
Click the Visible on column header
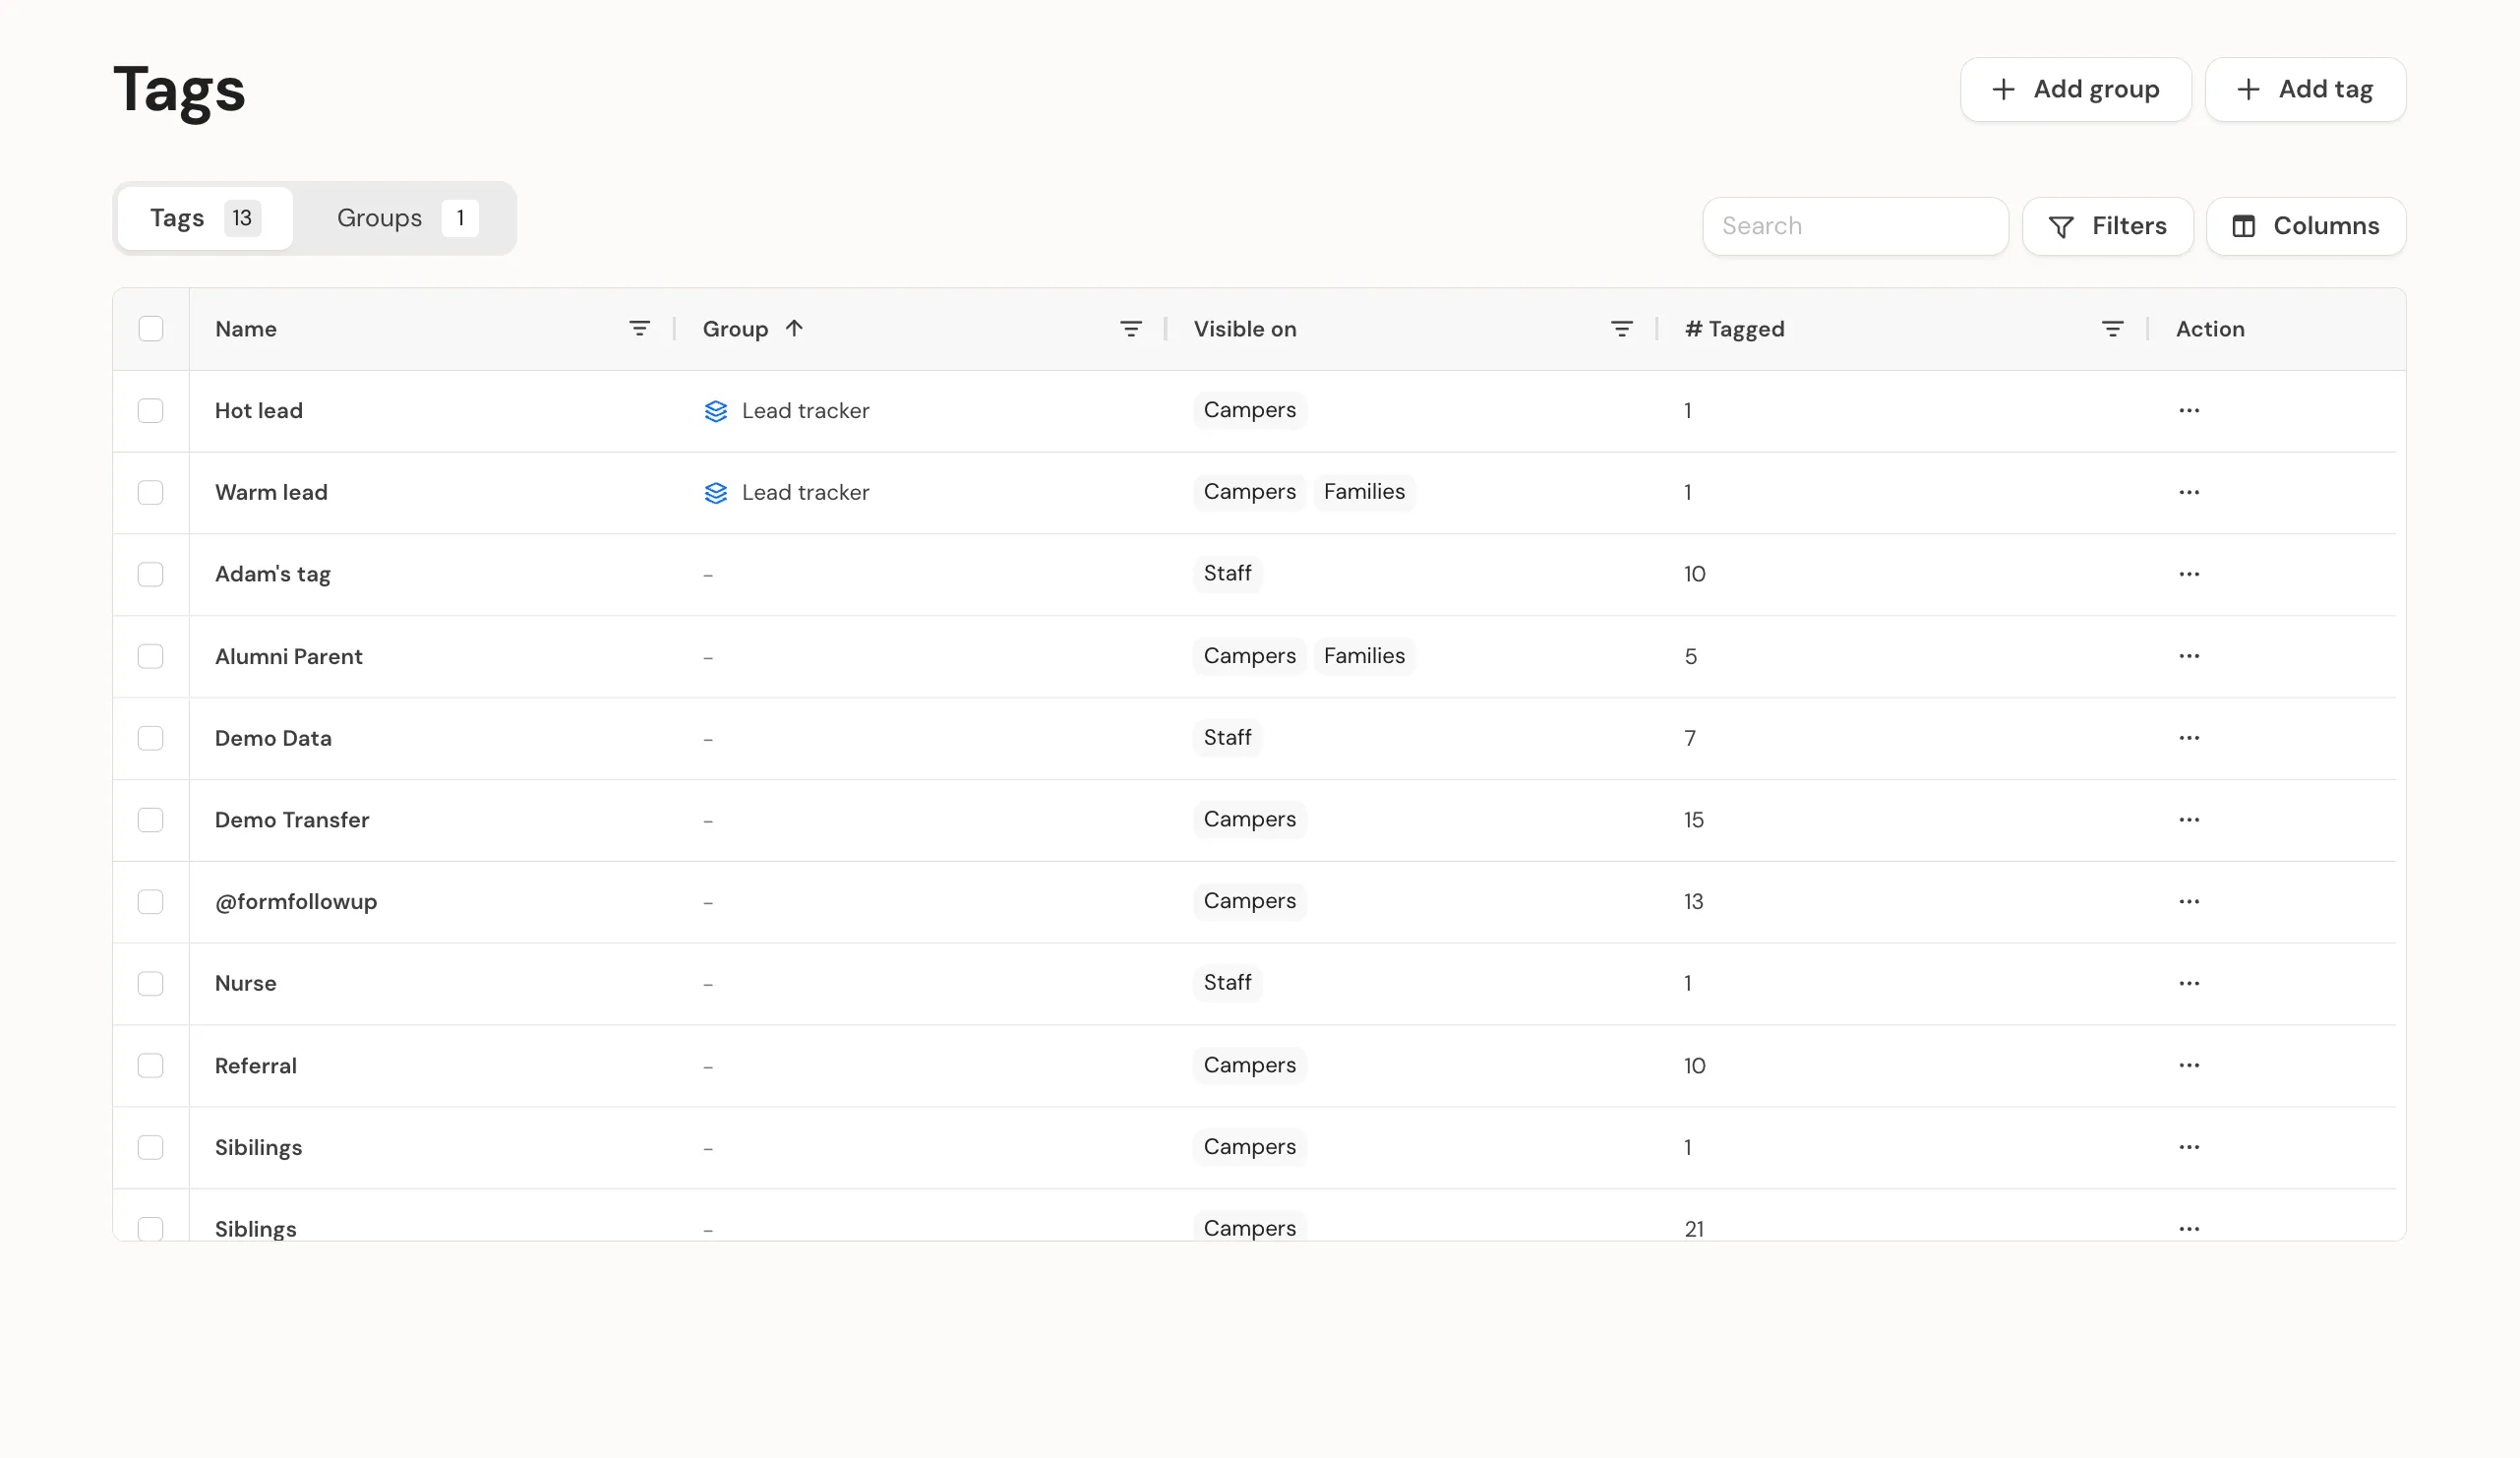(1245, 329)
